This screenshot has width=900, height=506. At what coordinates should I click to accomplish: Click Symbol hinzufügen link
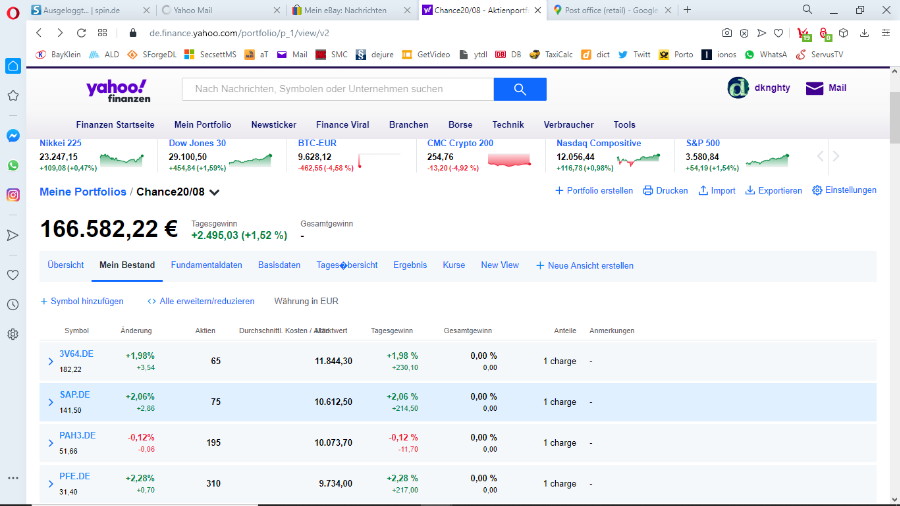82,301
